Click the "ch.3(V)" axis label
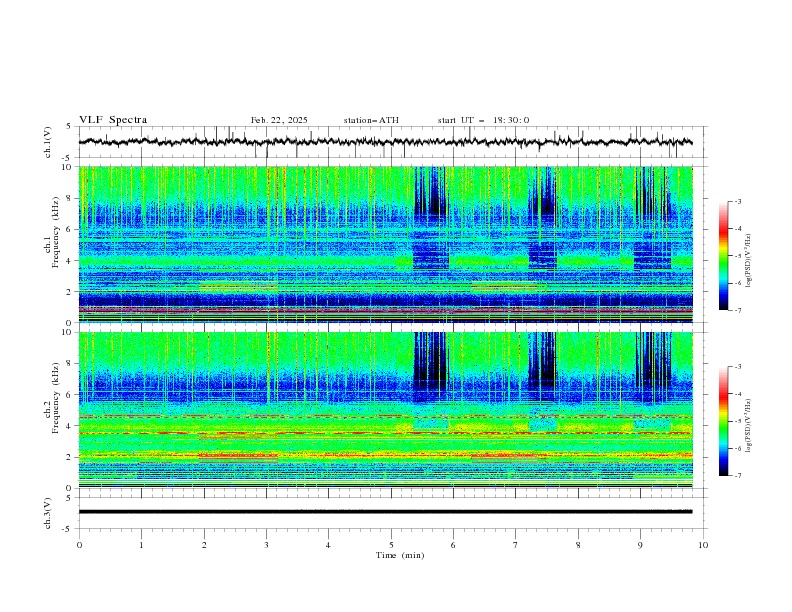This screenshot has width=792, height=612. [48, 513]
